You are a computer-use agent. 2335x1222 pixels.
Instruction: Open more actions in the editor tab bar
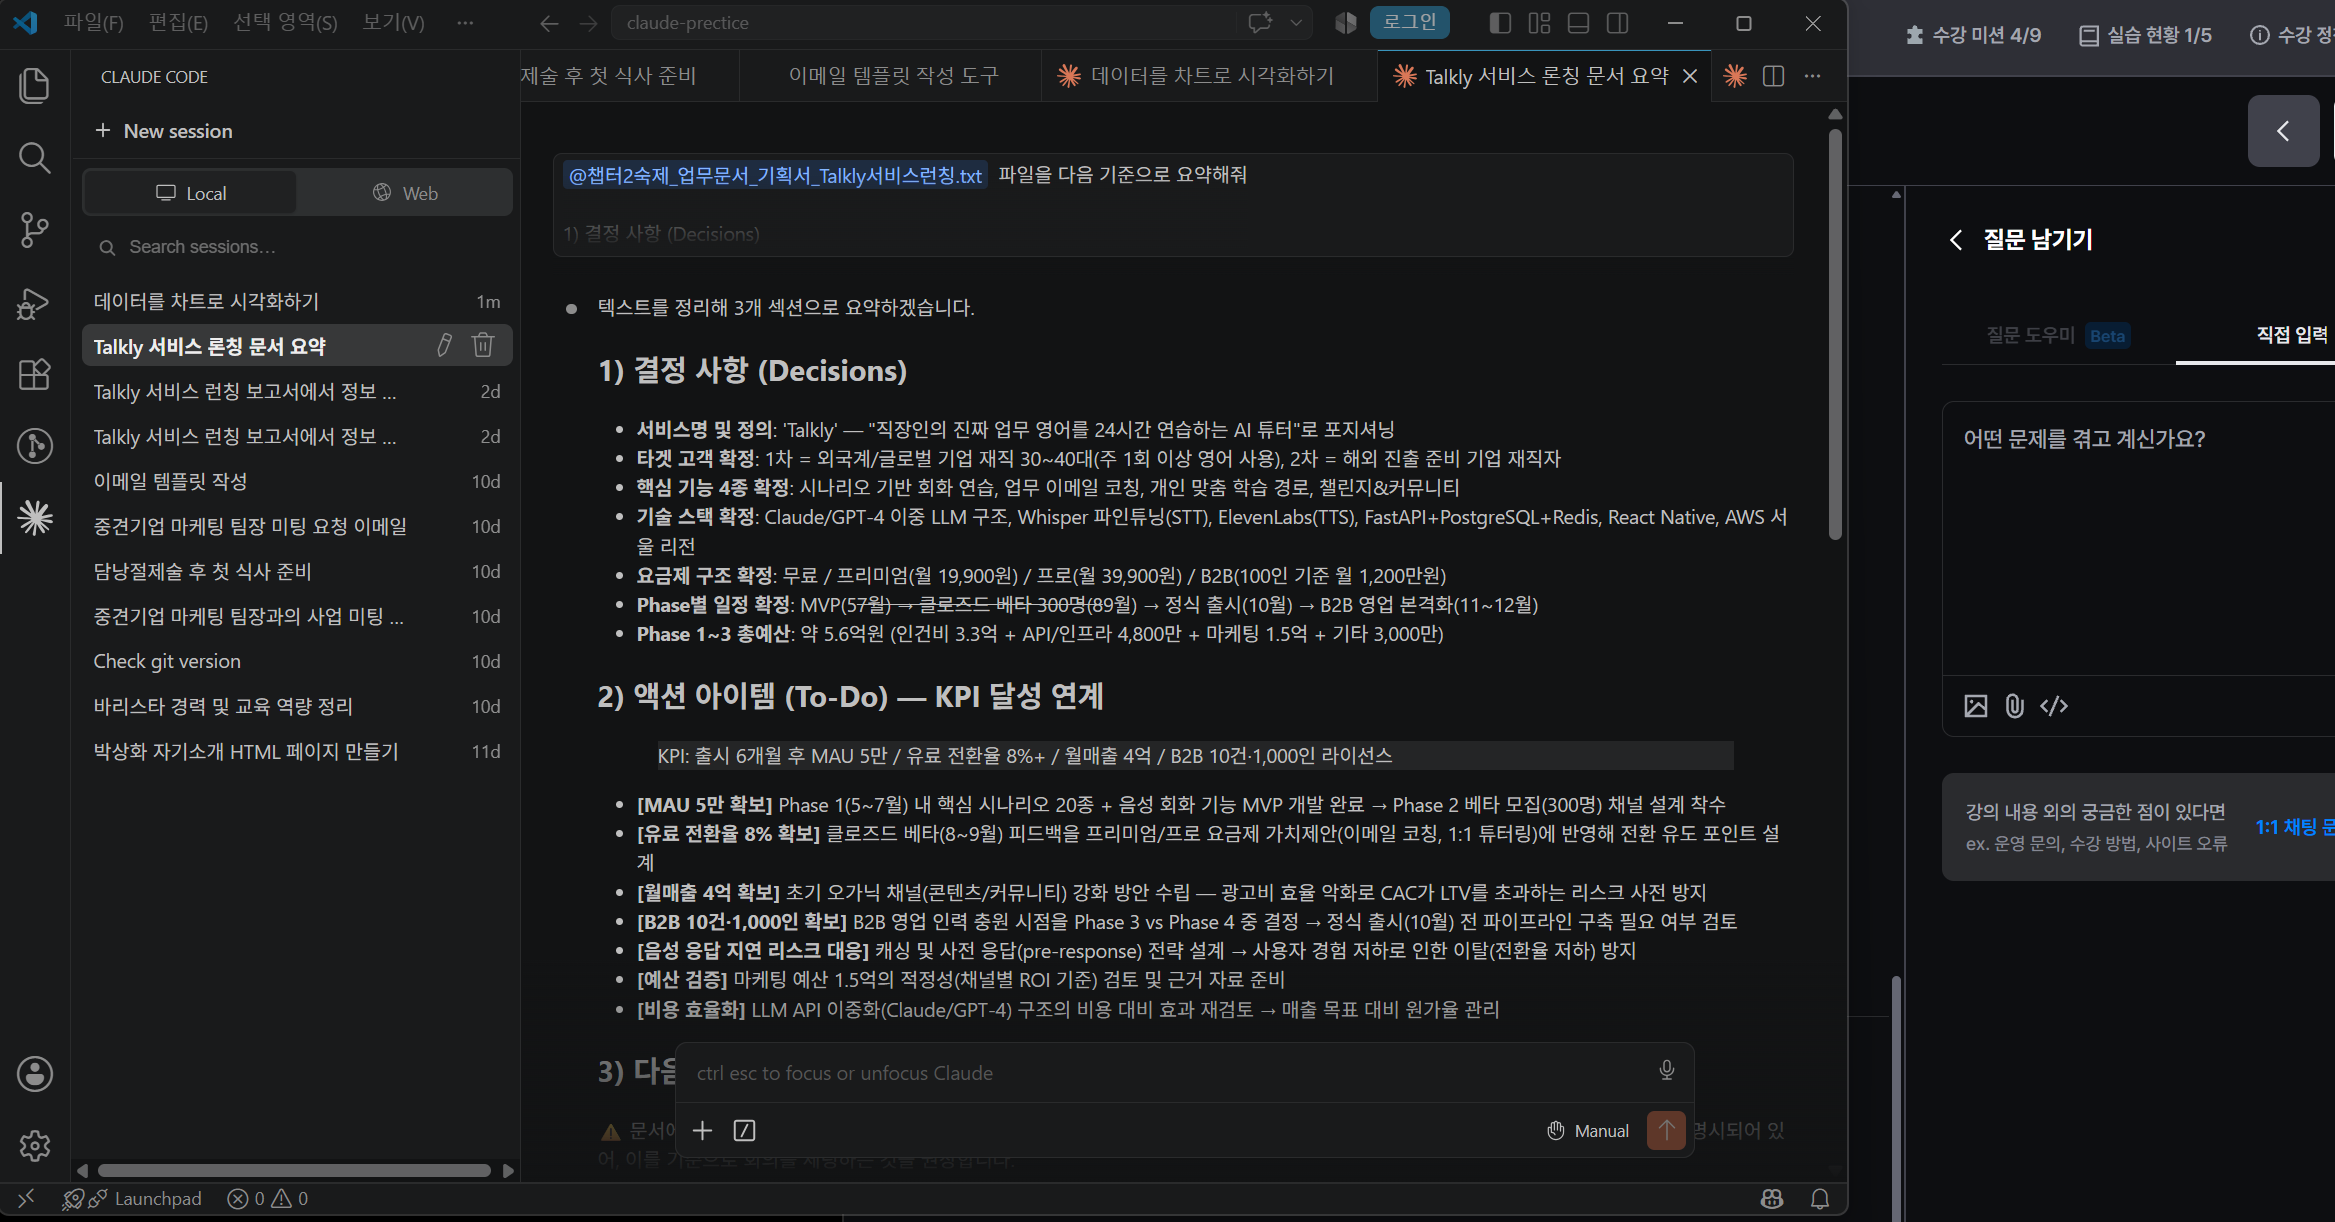pyautogui.click(x=1812, y=76)
